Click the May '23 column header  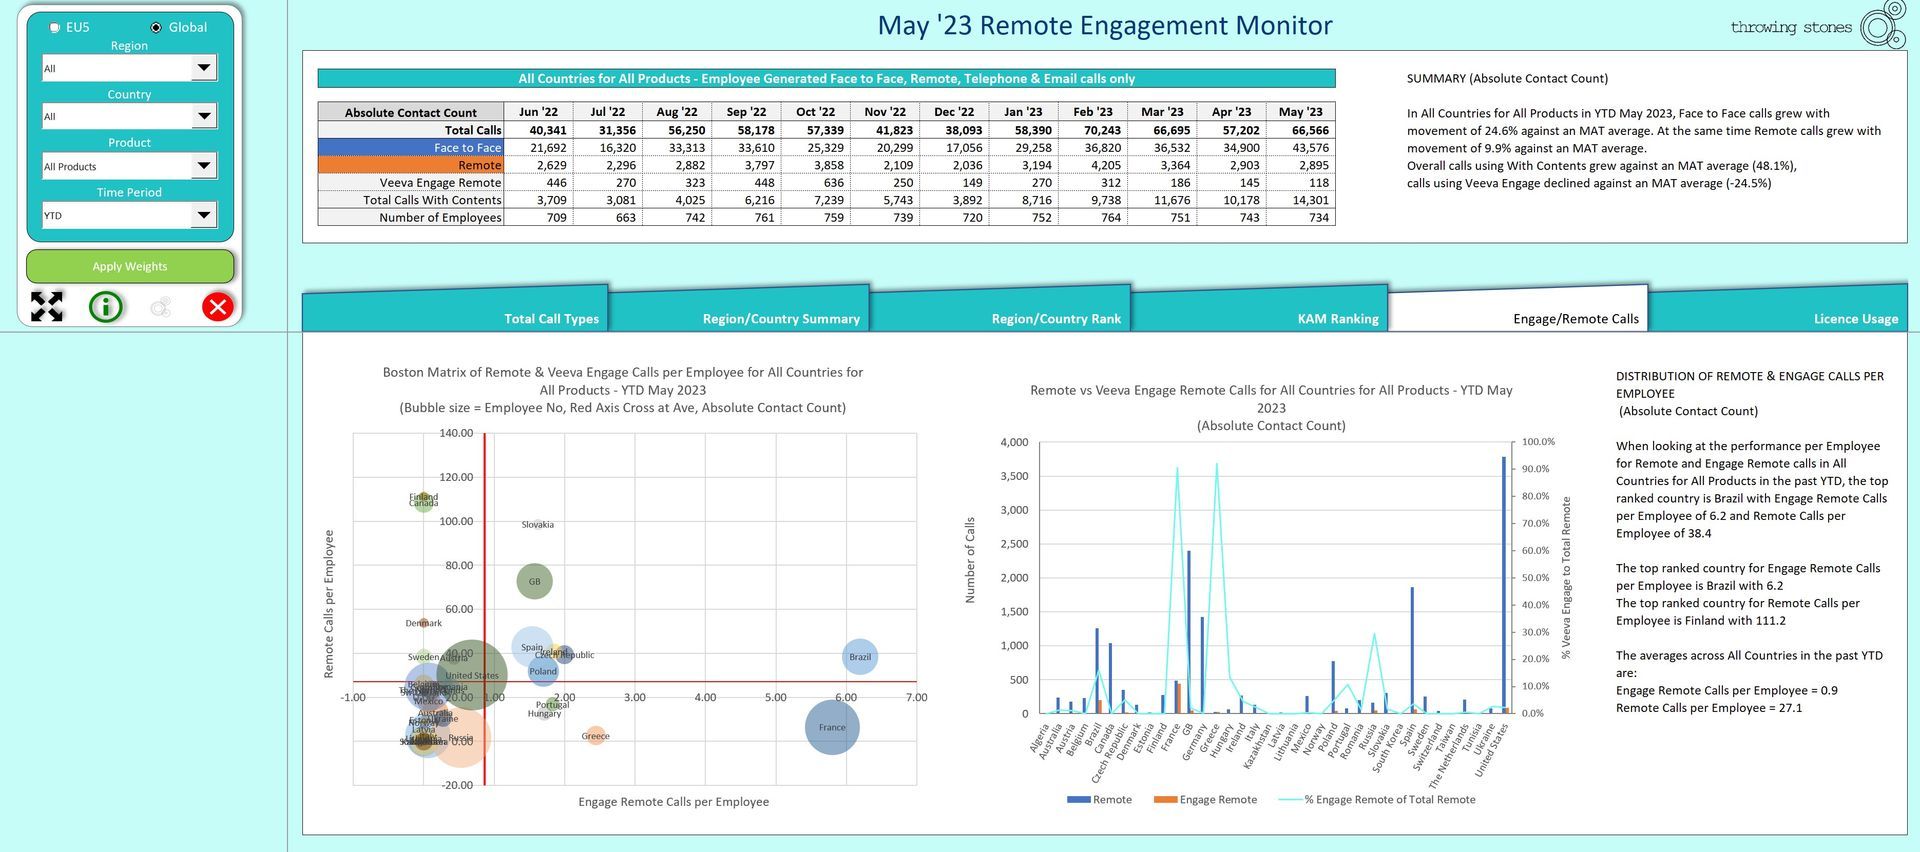point(1300,112)
